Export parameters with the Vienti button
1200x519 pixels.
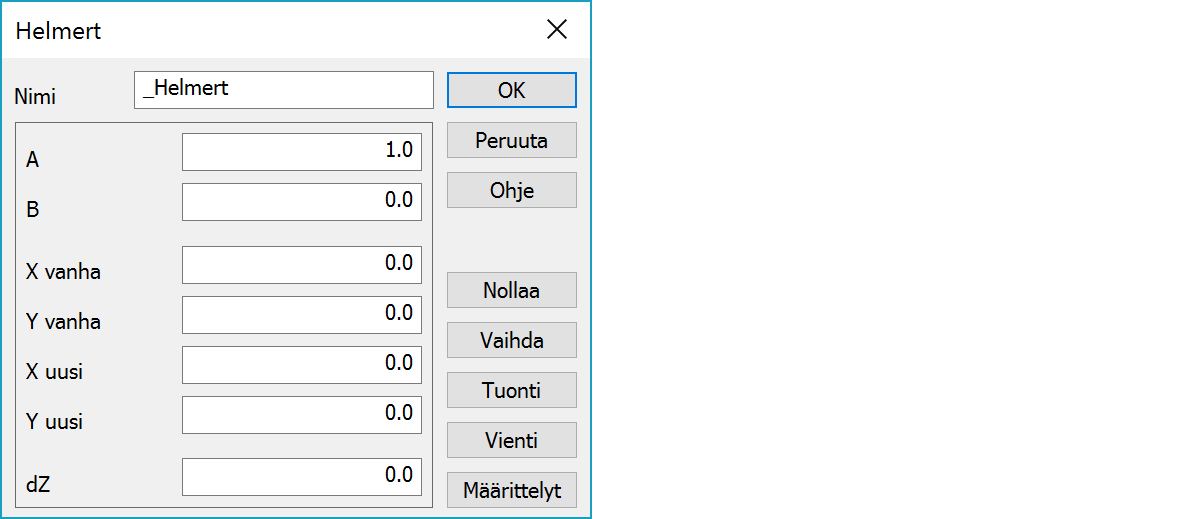tap(511, 440)
